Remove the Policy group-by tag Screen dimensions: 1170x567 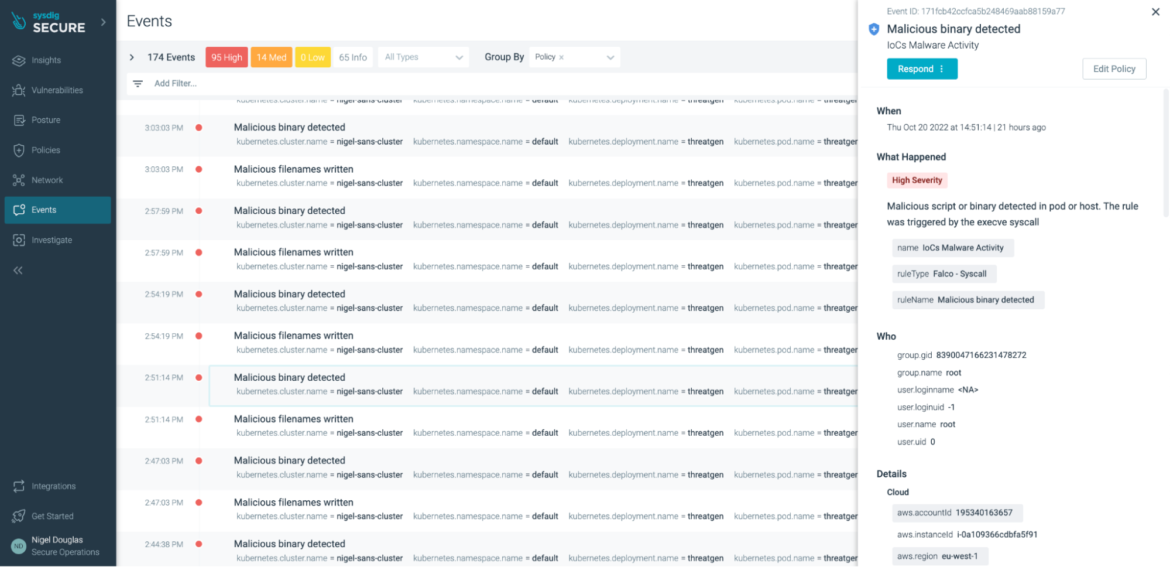click(562, 57)
